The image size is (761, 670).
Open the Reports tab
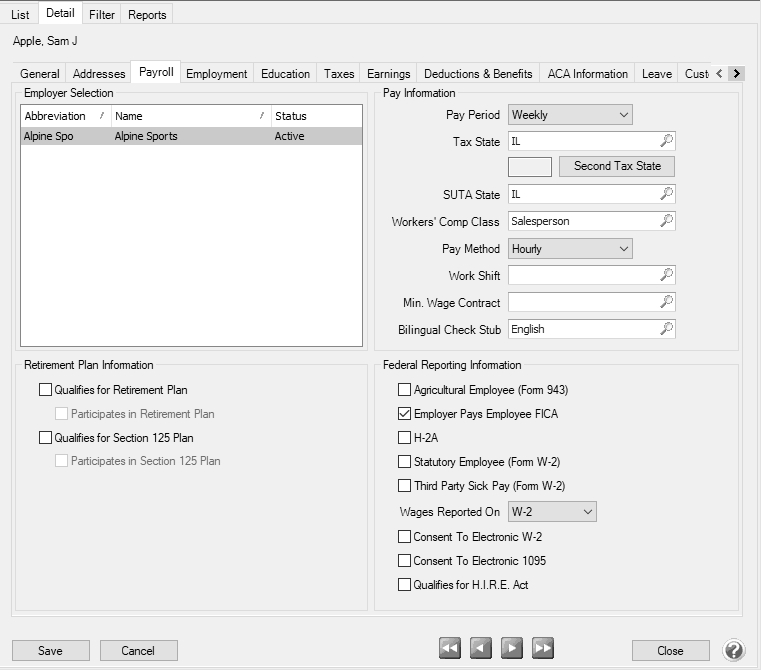(x=147, y=15)
